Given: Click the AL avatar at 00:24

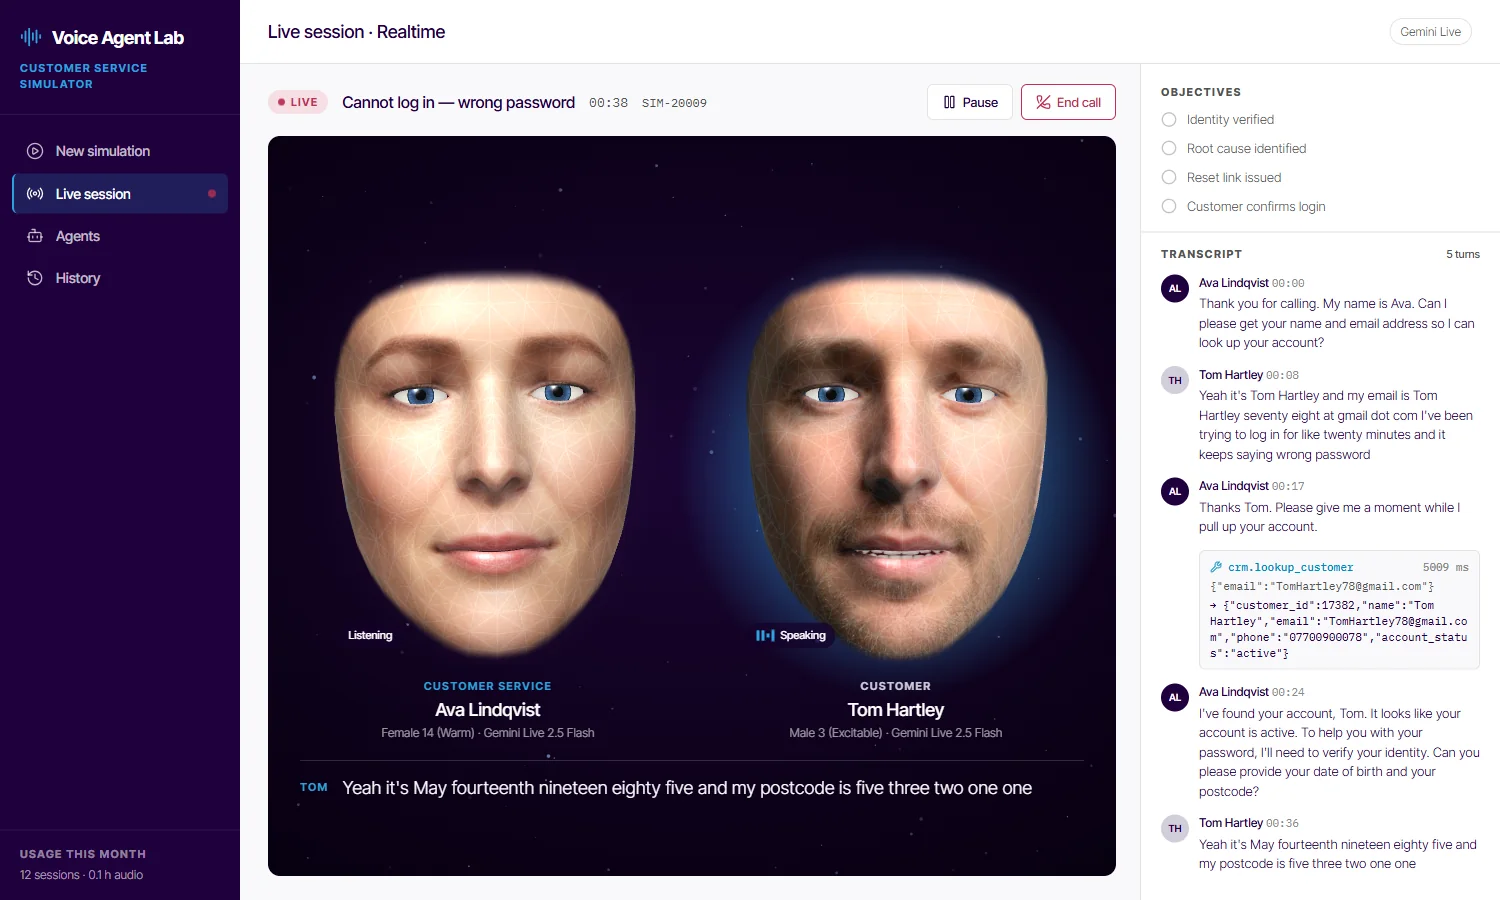Looking at the screenshot, I should 1175,697.
